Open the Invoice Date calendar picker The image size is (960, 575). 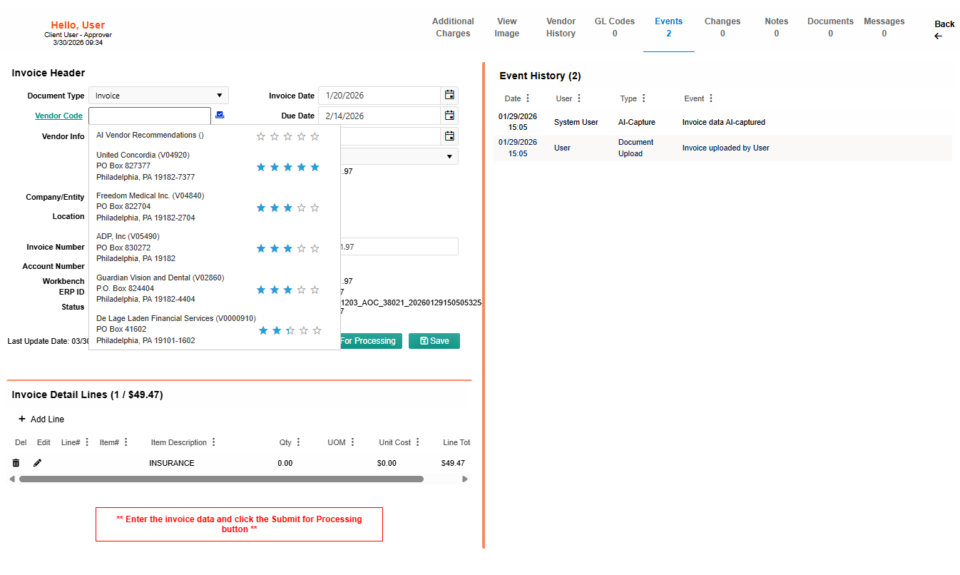point(450,96)
